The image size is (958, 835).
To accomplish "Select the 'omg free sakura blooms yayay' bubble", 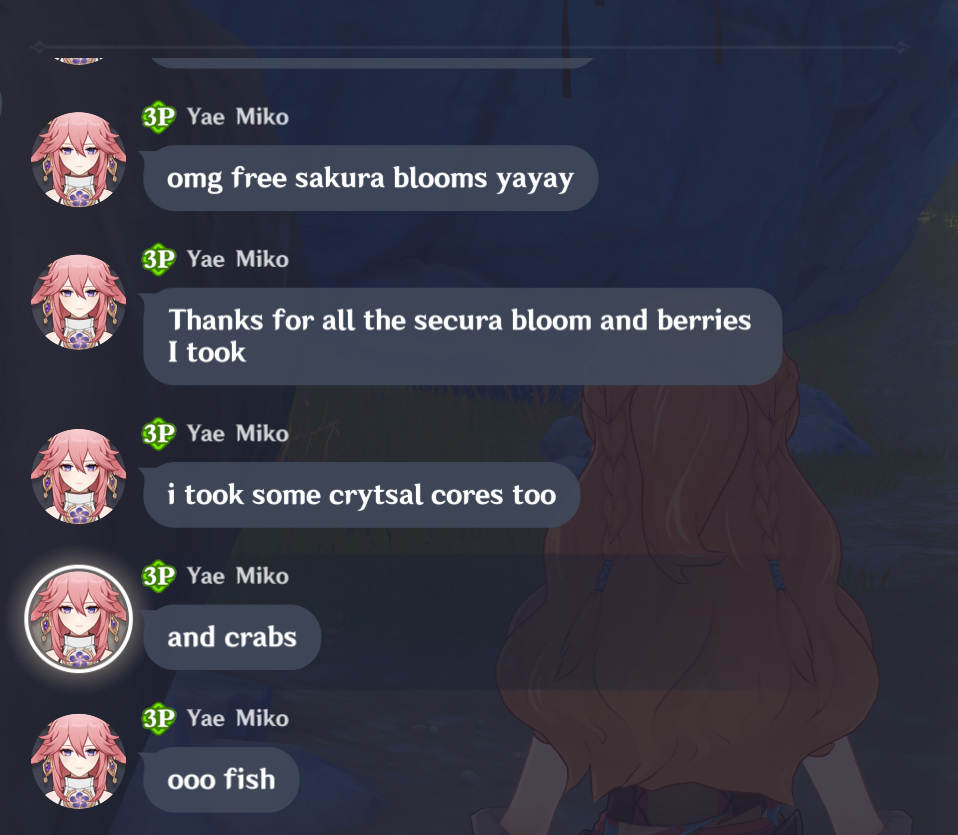I will 370,178.
